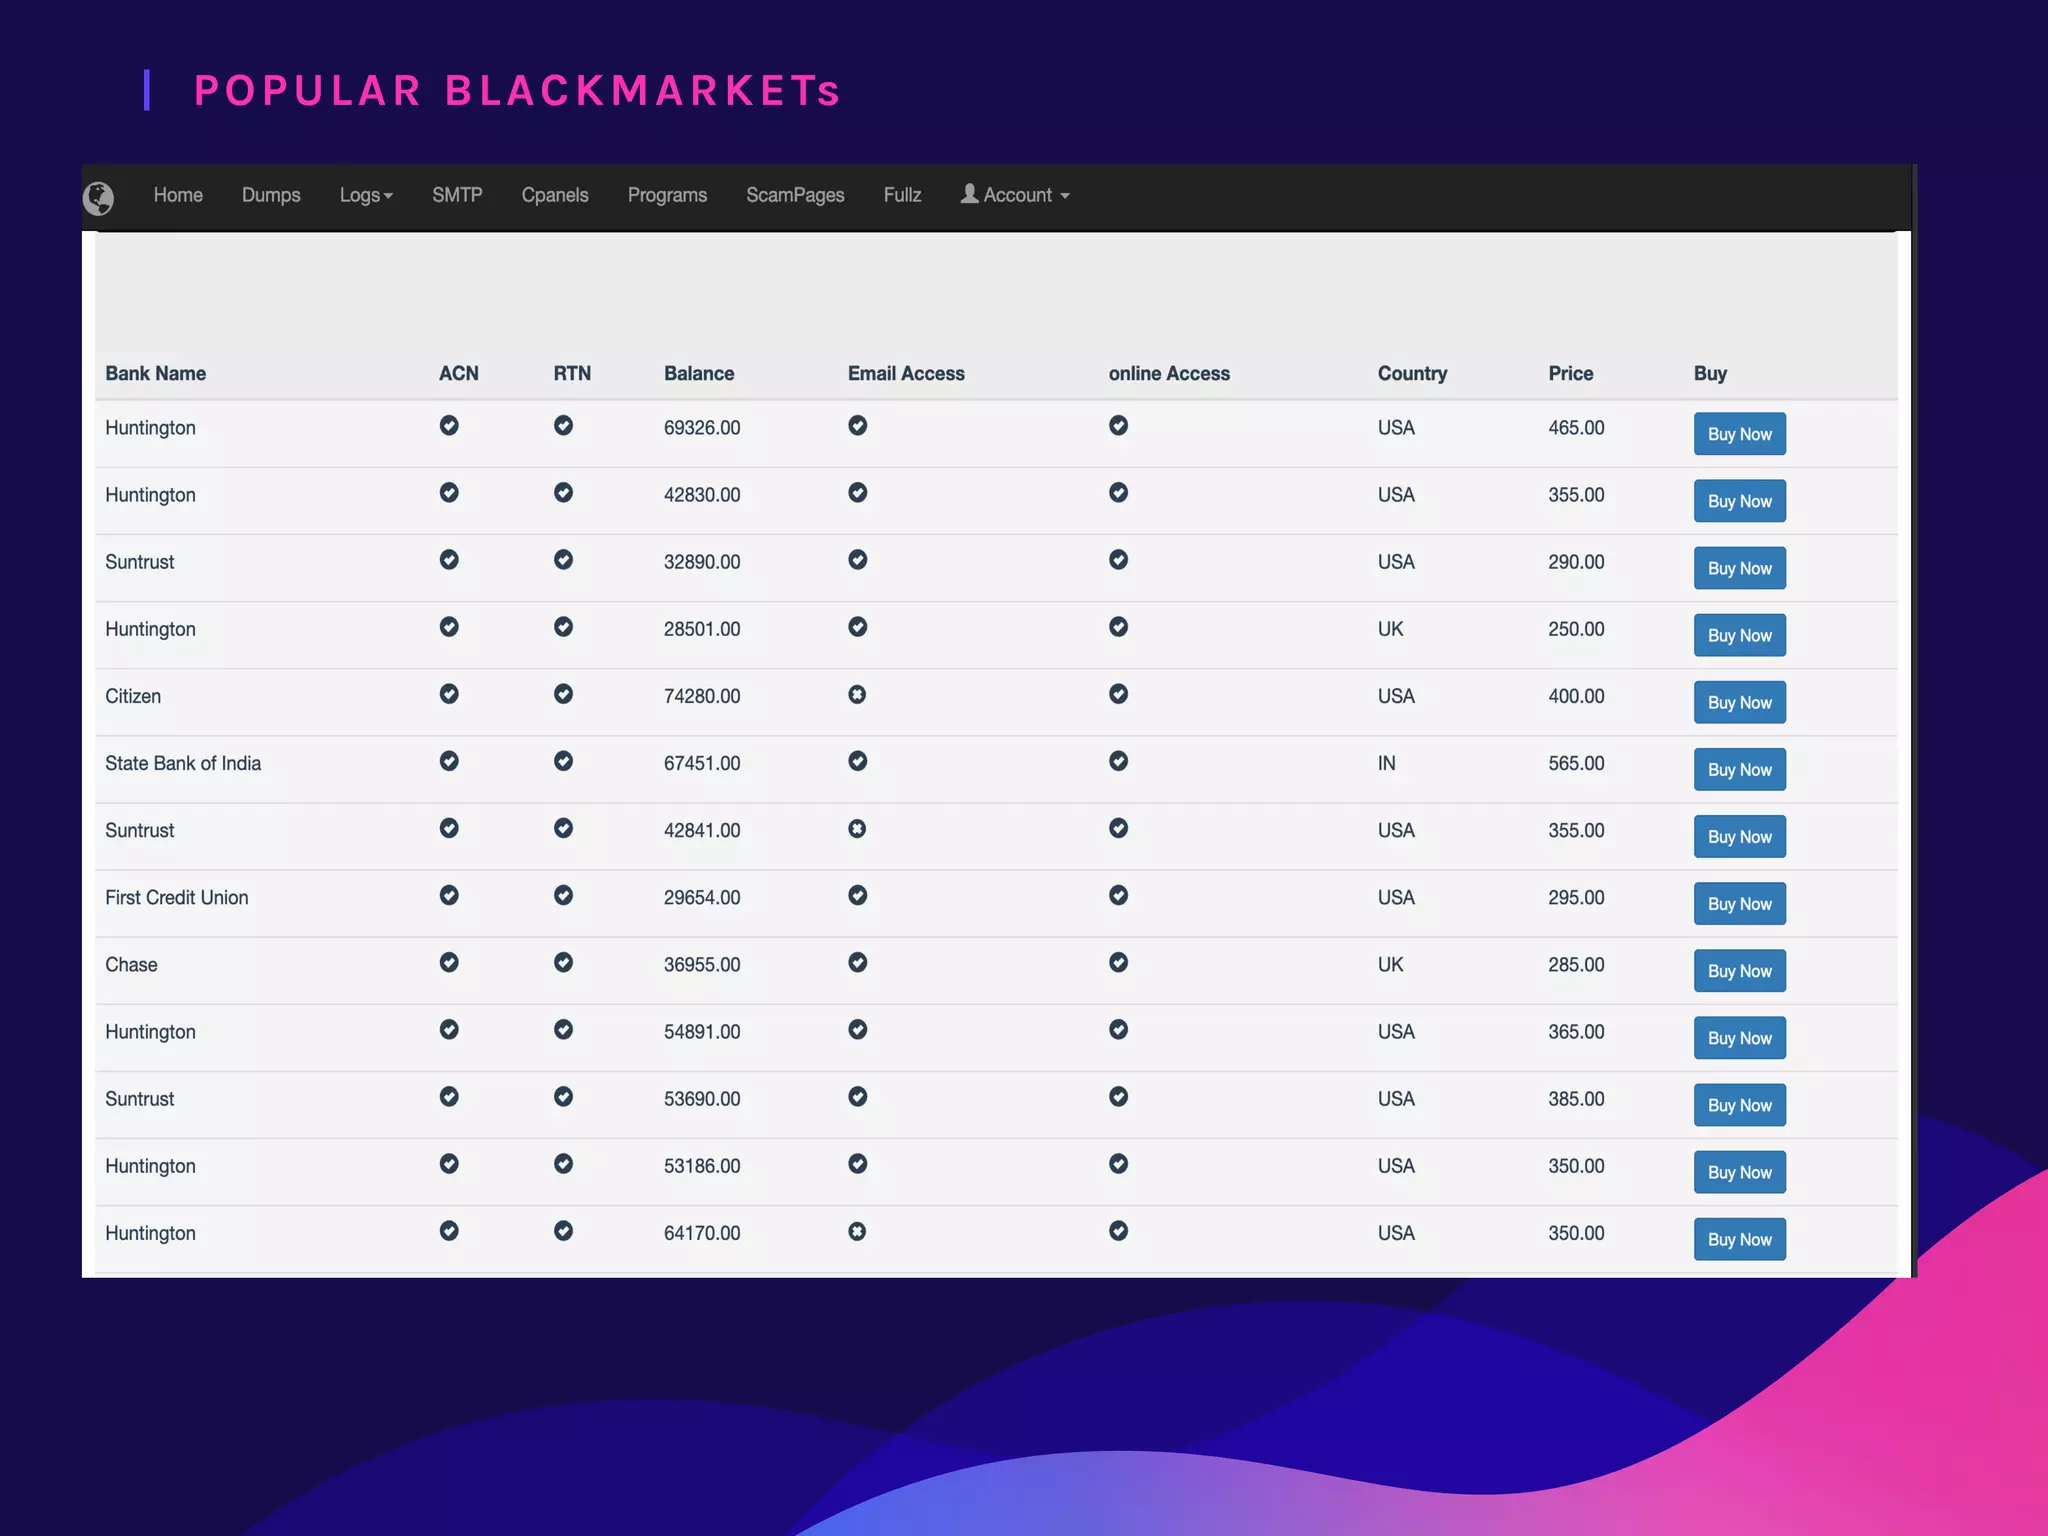The width and height of the screenshot is (2048, 1536).
Task: Click Buy Now for Citizen row
Action: [x=1739, y=702]
